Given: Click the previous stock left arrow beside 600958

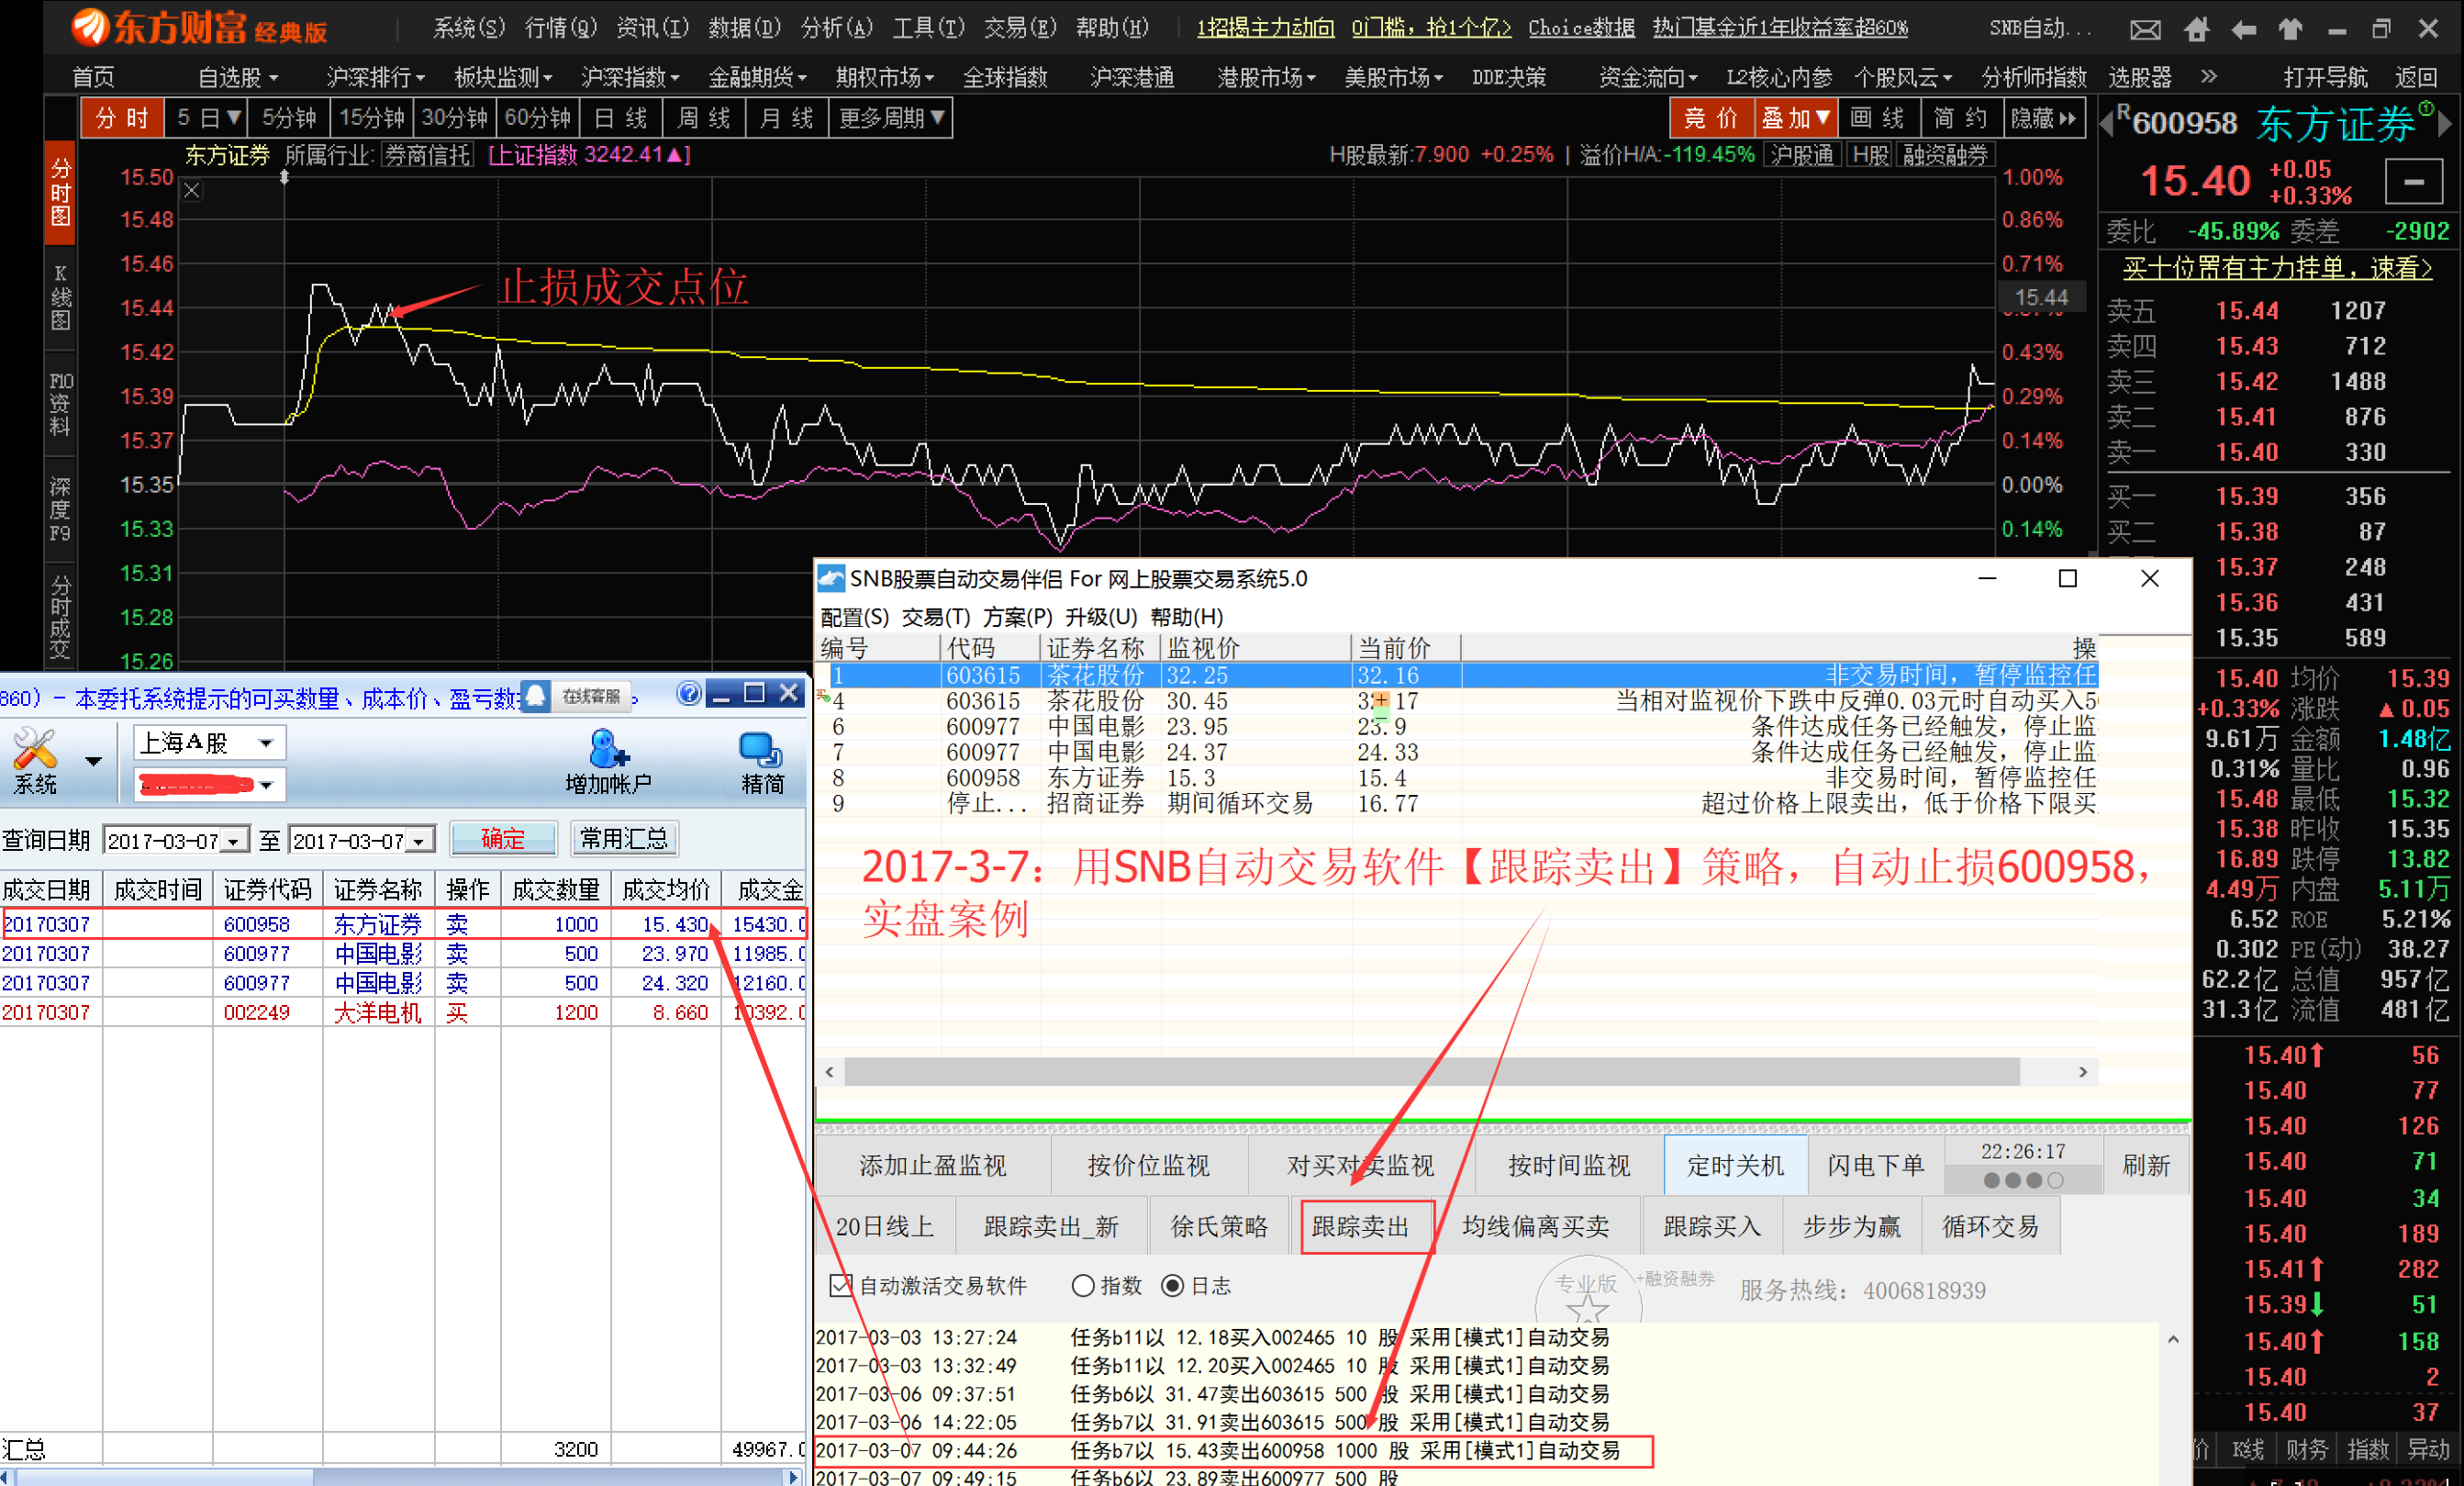Looking at the screenshot, I should (2107, 124).
